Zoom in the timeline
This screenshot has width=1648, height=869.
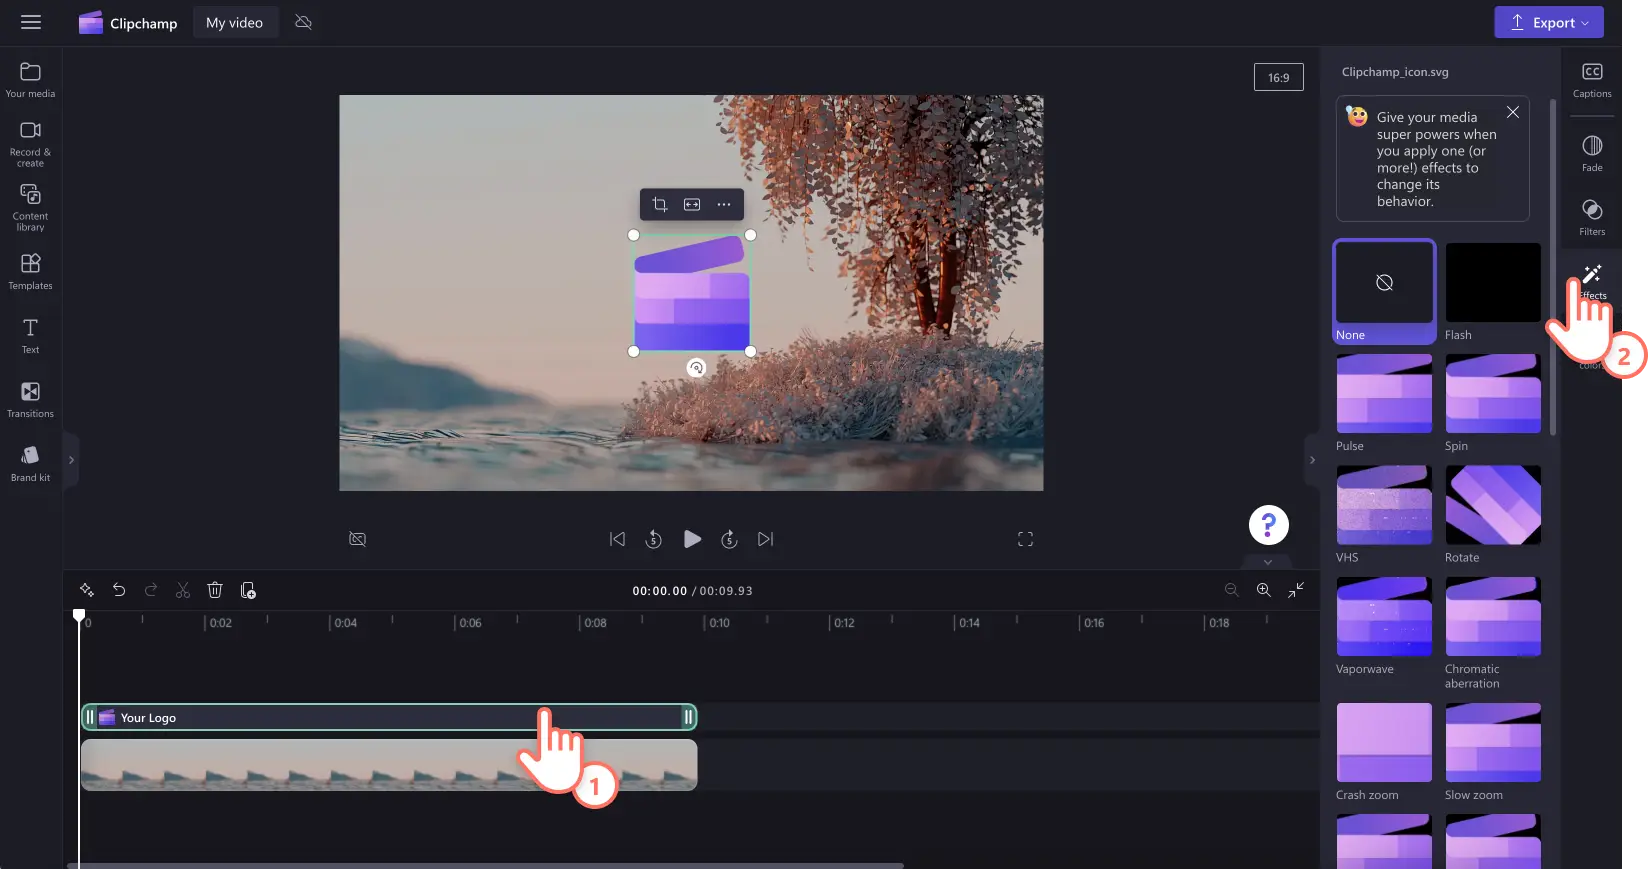(1264, 590)
